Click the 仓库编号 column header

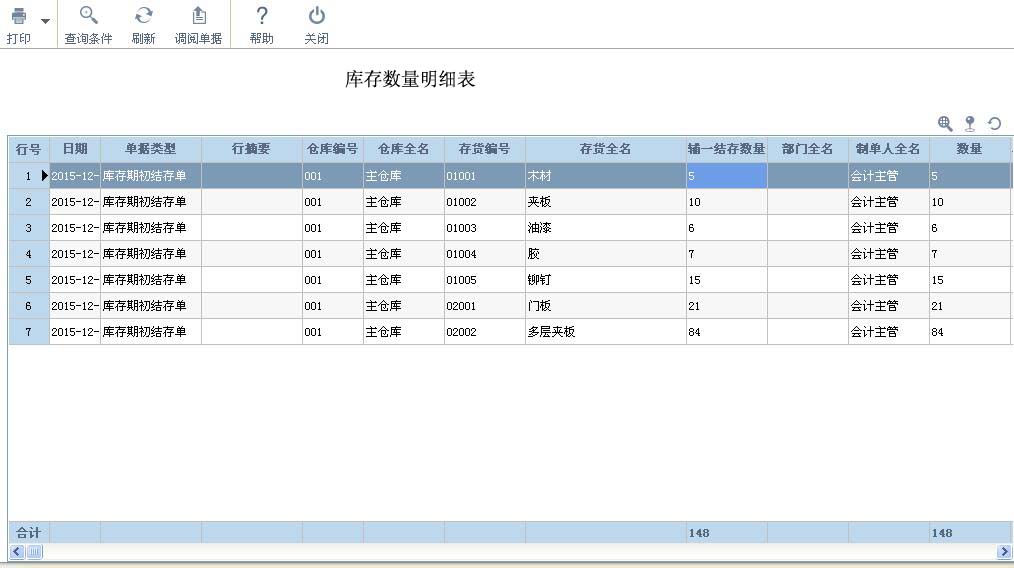332,149
